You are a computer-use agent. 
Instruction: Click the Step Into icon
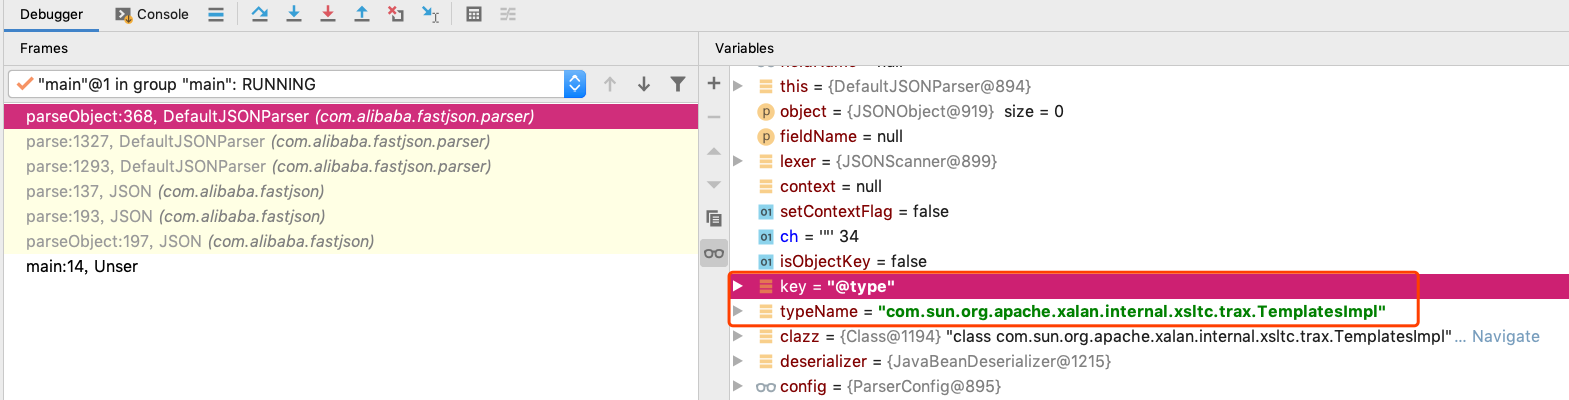pyautogui.click(x=294, y=14)
